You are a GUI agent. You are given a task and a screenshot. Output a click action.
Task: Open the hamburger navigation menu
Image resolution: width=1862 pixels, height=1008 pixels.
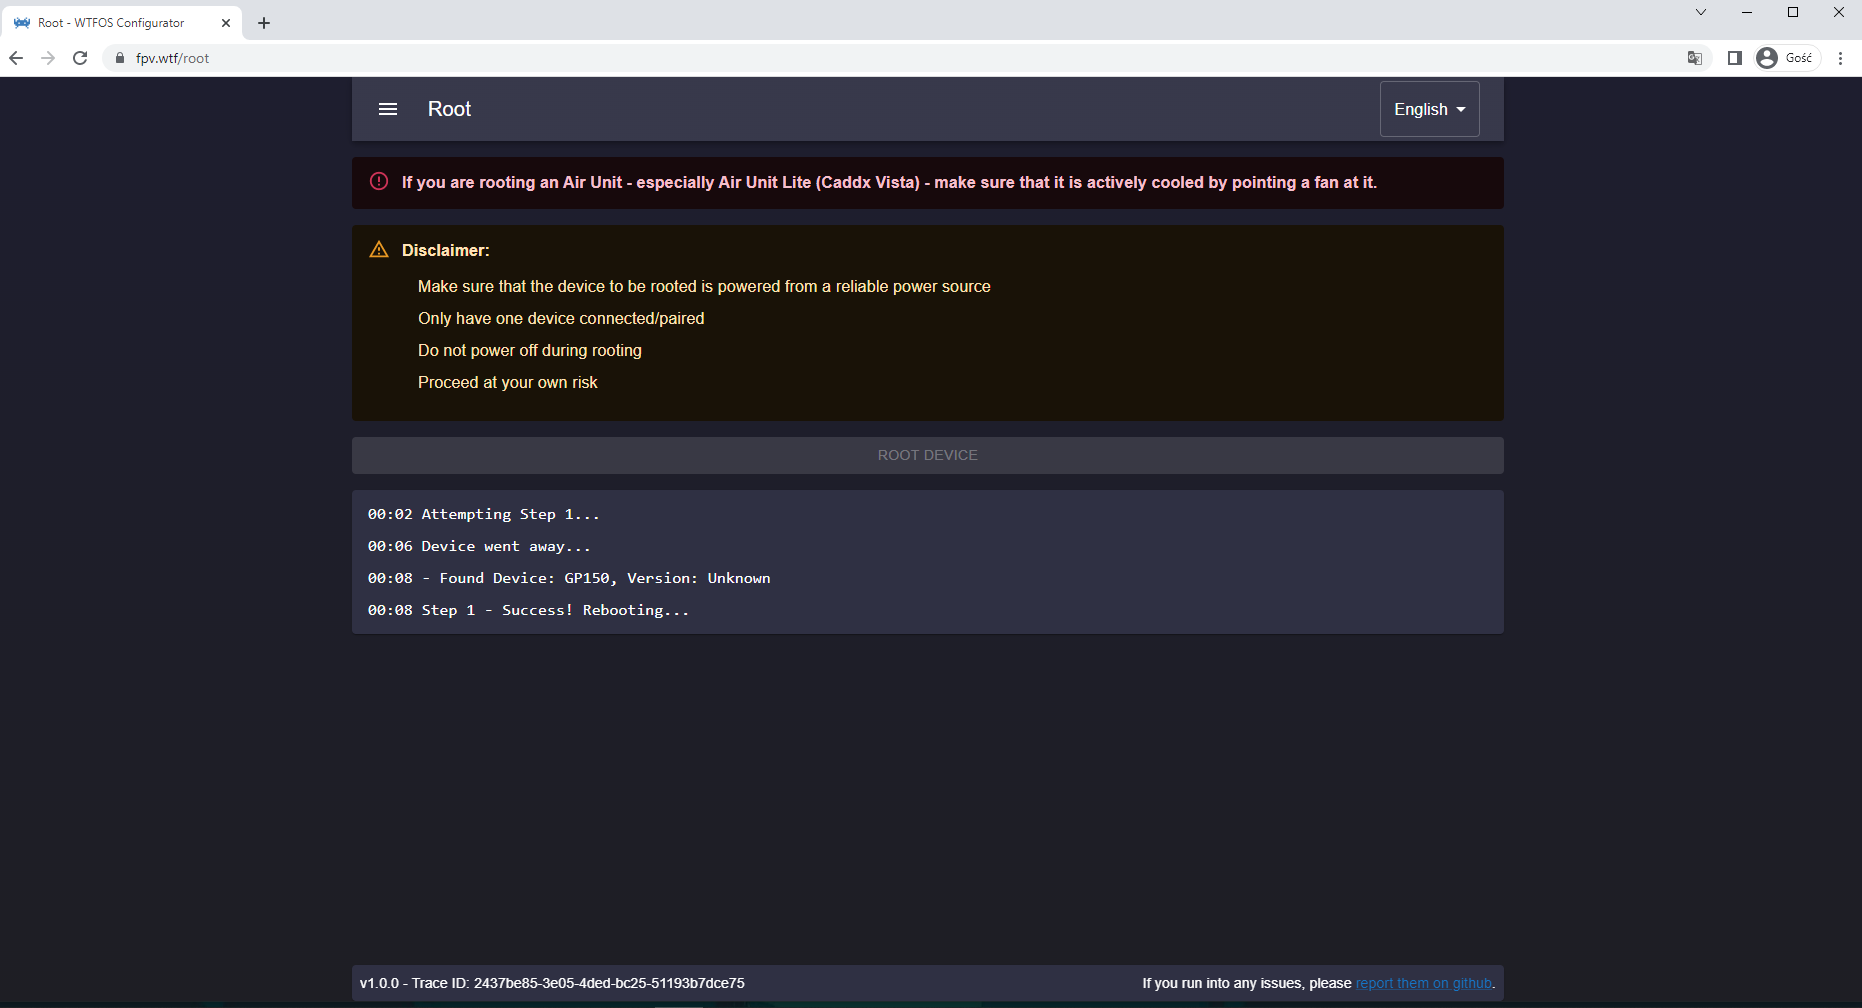click(x=388, y=109)
